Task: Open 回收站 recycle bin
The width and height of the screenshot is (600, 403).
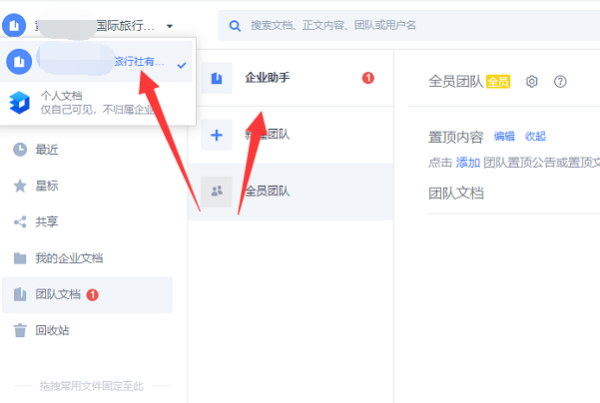Action: (x=87, y=330)
